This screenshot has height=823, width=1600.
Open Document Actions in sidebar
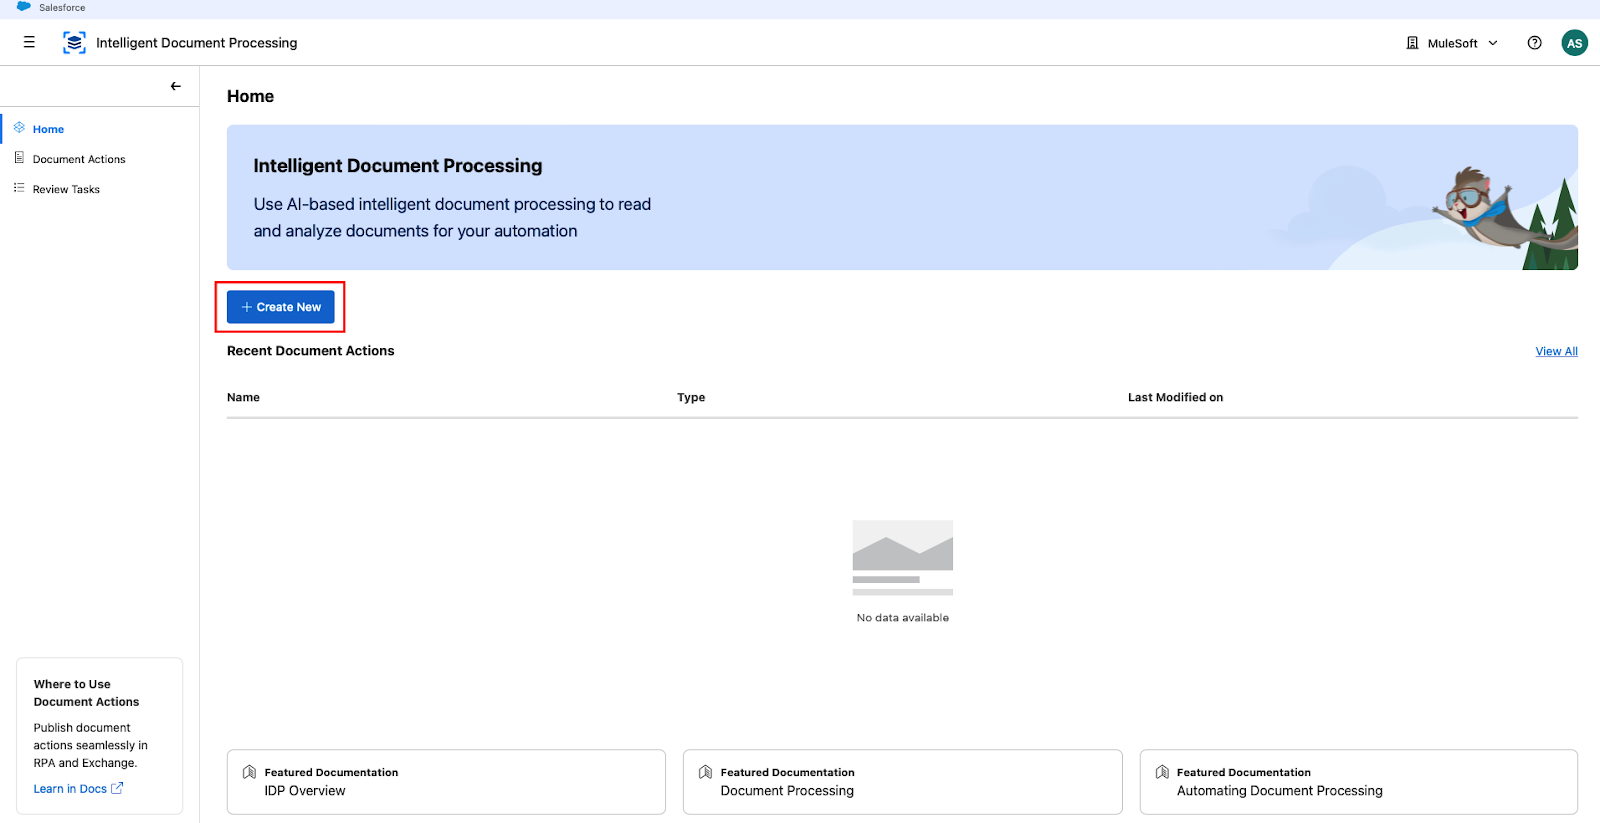pyautogui.click(x=79, y=159)
